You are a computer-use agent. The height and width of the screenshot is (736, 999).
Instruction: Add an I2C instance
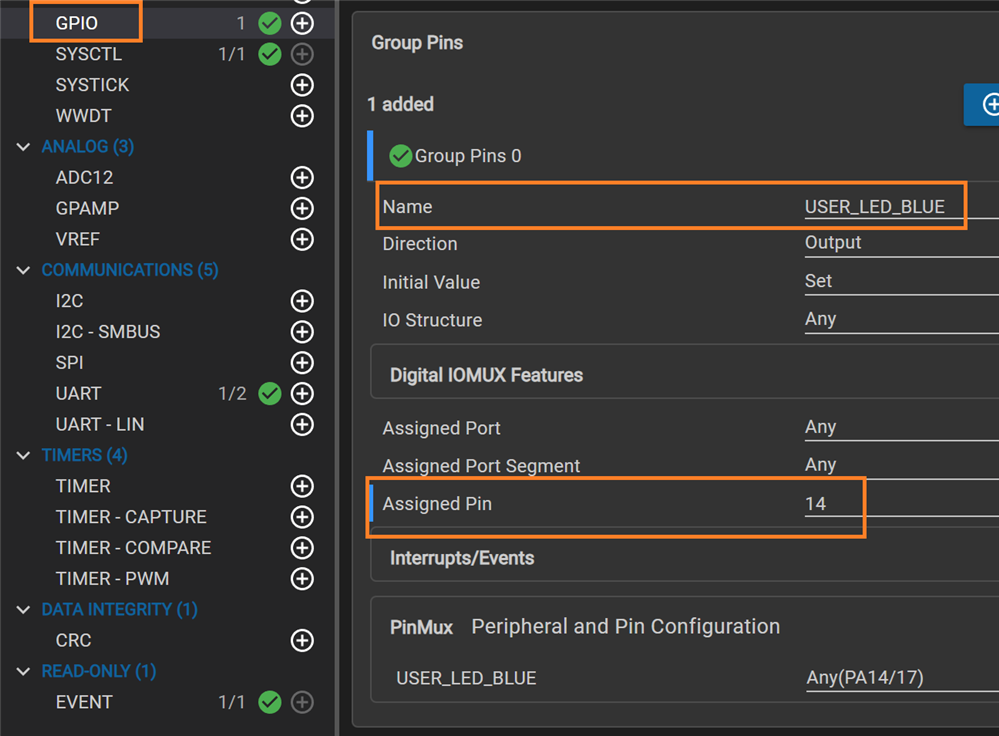point(302,301)
